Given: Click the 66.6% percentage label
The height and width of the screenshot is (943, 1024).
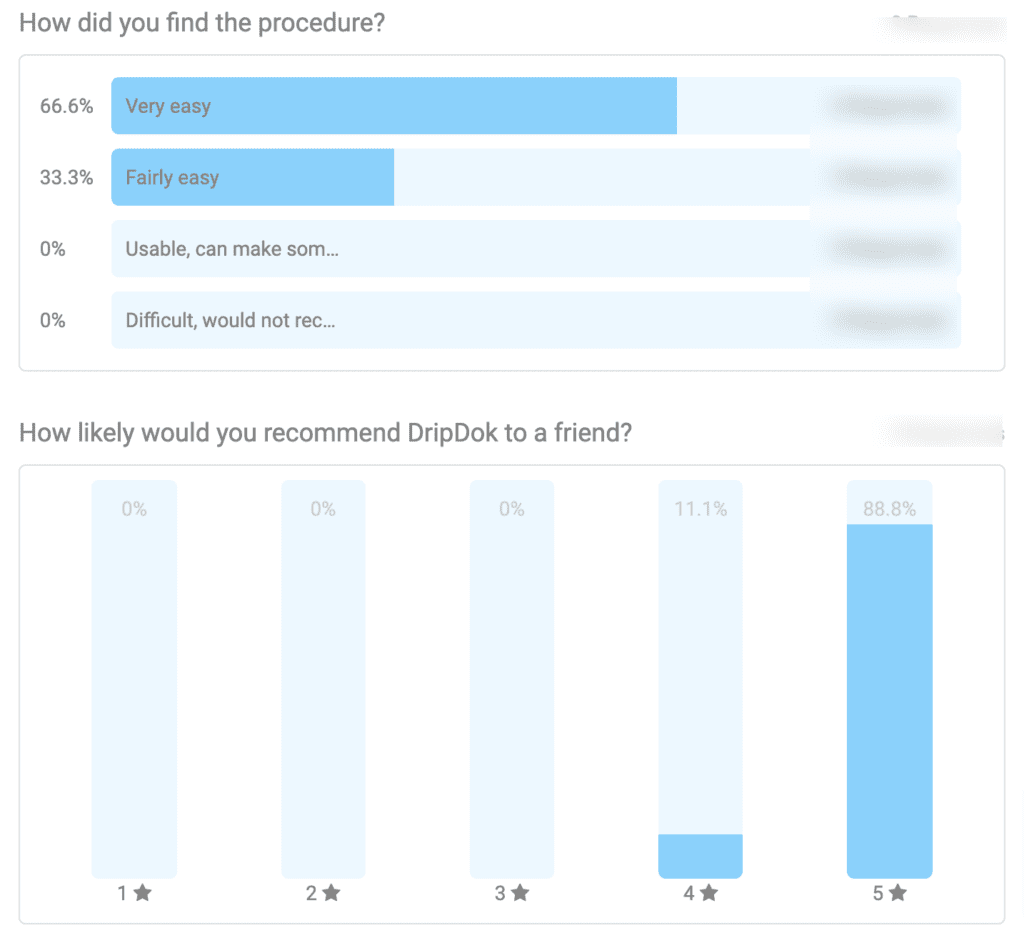Looking at the screenshot, I should click(x=67, y=106).
